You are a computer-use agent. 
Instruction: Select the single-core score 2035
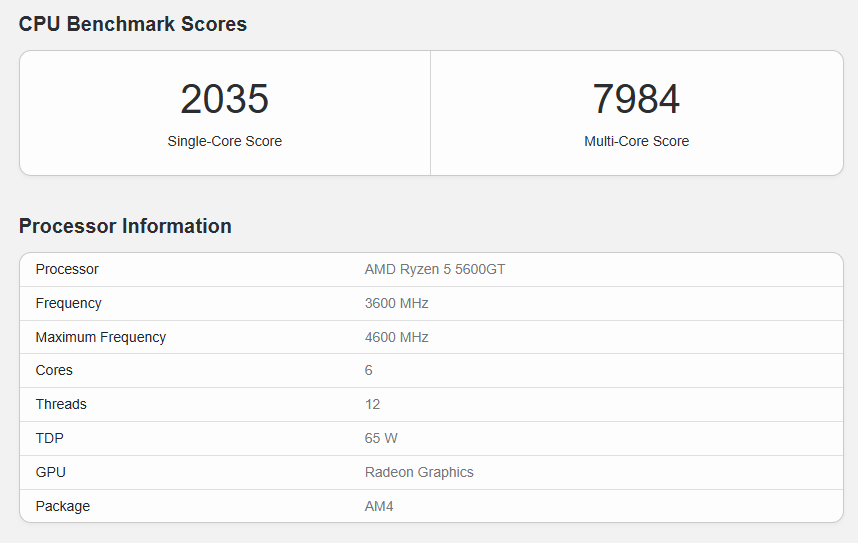click(224, 99)
